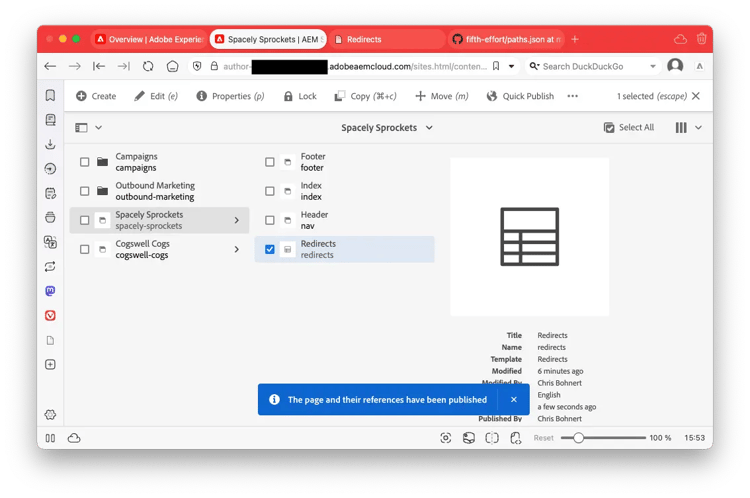Open browser settings gear icon
This screenshot has width=750, height=498.
tap(50, 415)
